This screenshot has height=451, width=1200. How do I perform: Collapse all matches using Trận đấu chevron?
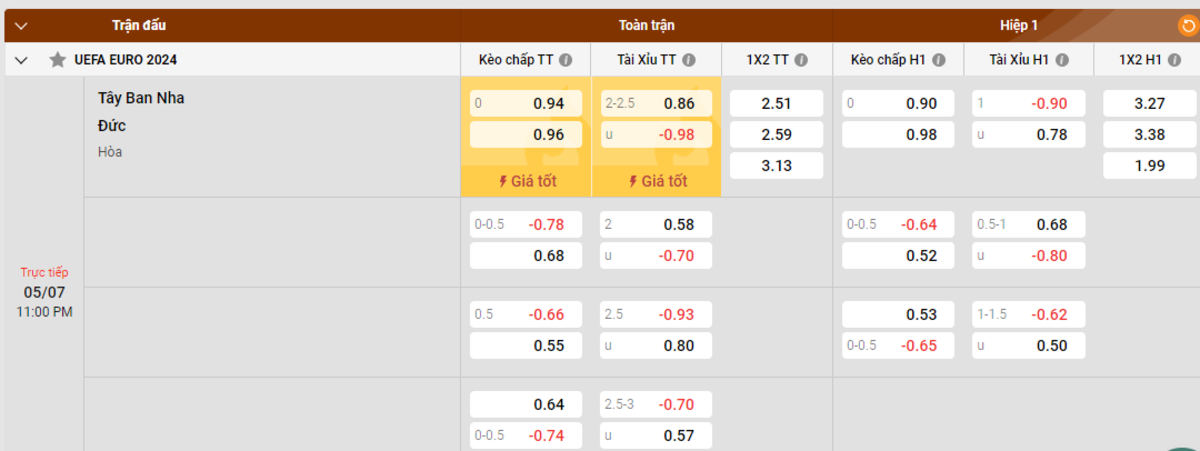pos(21,26)
